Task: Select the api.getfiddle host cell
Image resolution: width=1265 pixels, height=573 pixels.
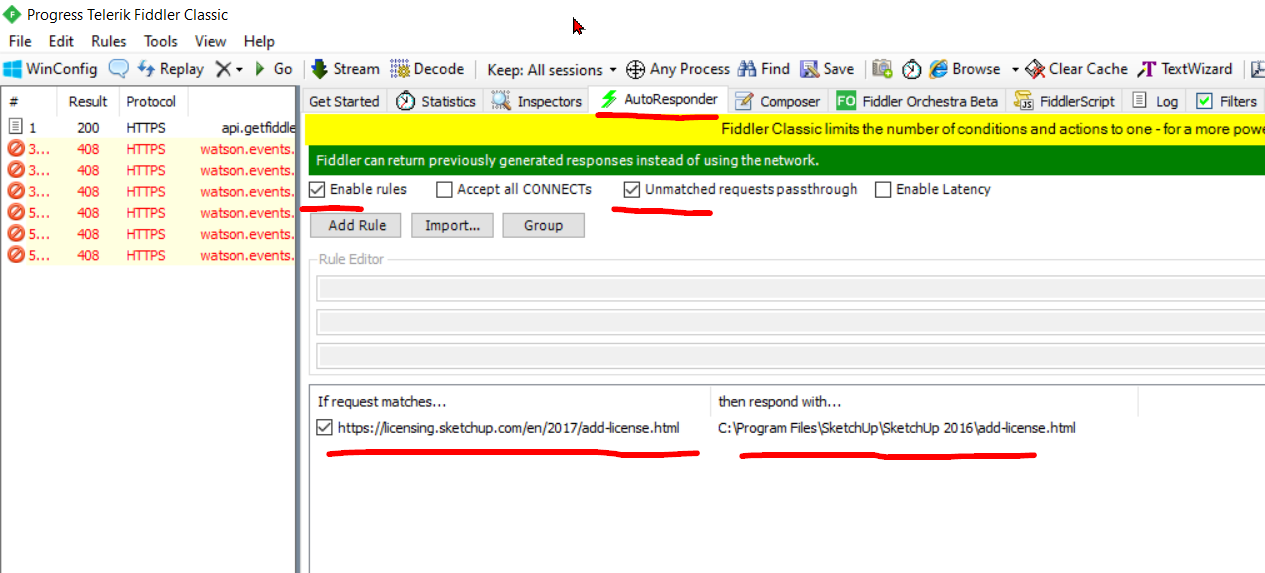Action: 257,128
